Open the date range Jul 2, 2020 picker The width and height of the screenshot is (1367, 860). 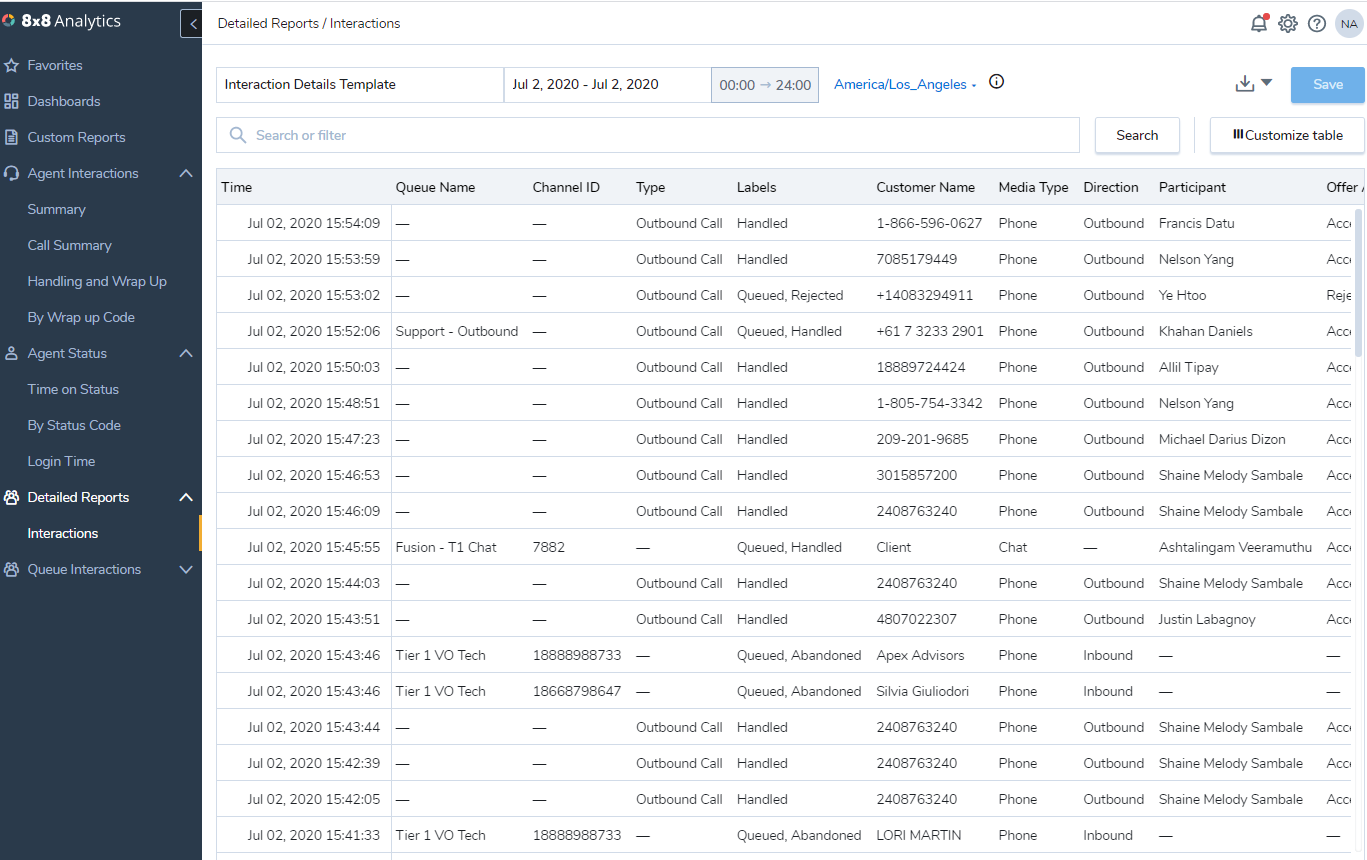[607, 85]
